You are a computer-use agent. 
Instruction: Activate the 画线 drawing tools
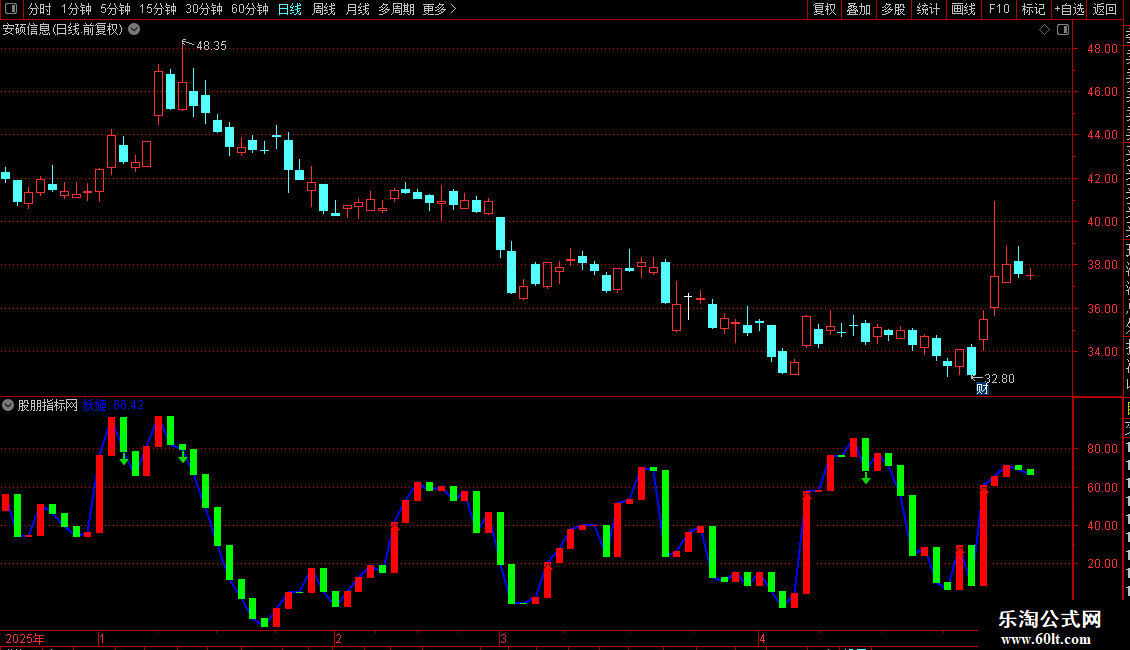click(x=963, y=9)
